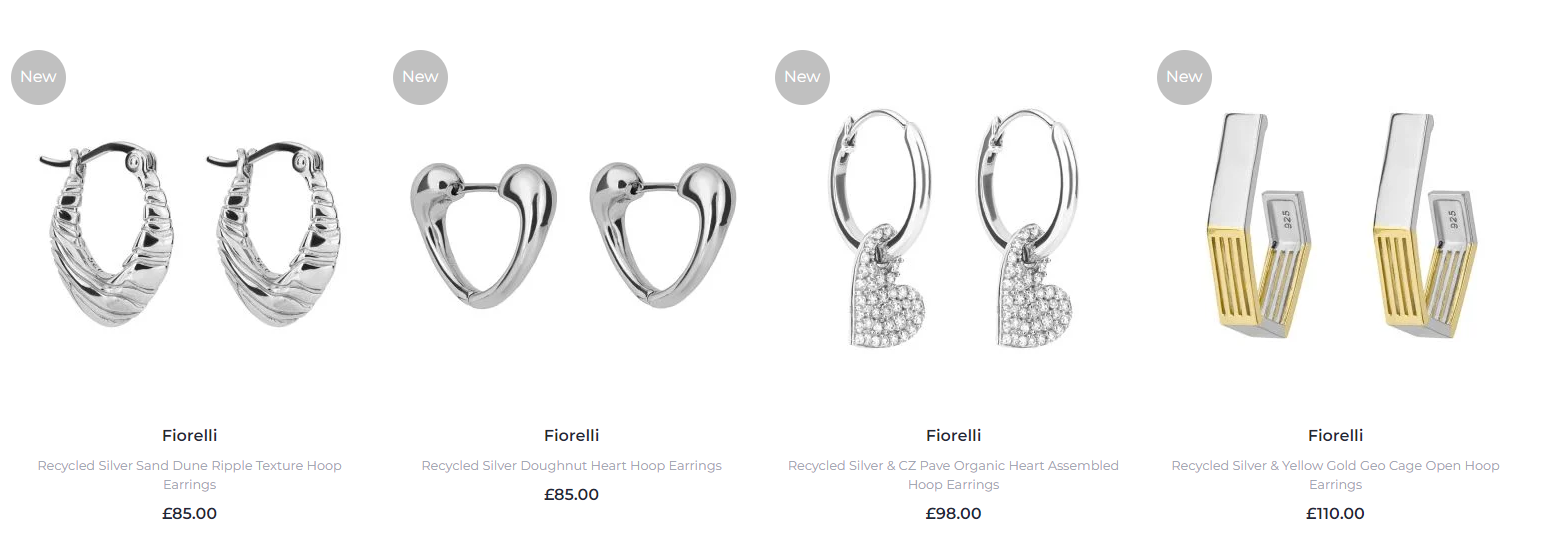Screen dimensions: 1546x533
Task: Click the New badge on Sand Dune earrings
Action: click(38, 77)
